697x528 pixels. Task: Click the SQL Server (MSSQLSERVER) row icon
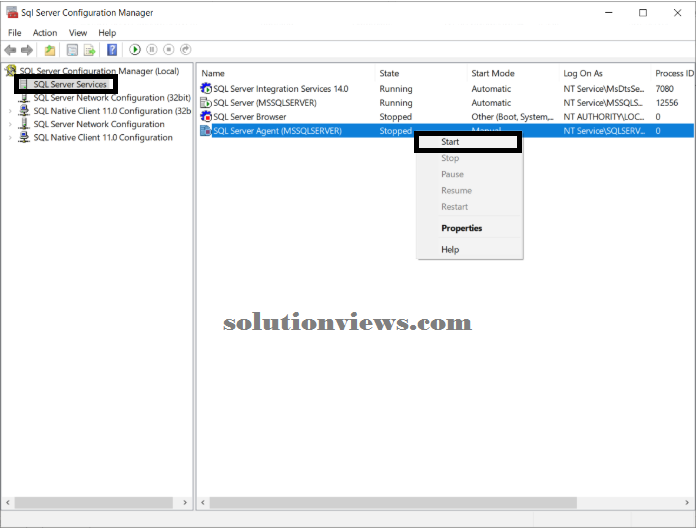206,103
